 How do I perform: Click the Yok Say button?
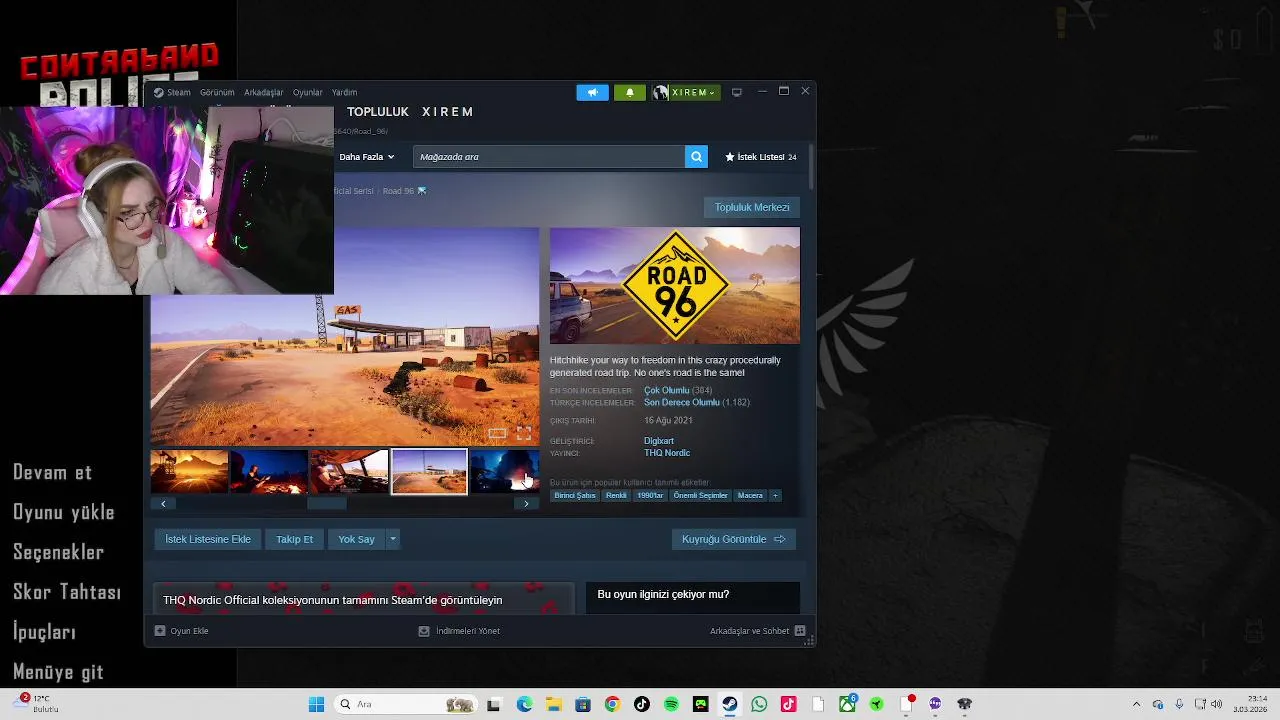pos(356,539)
